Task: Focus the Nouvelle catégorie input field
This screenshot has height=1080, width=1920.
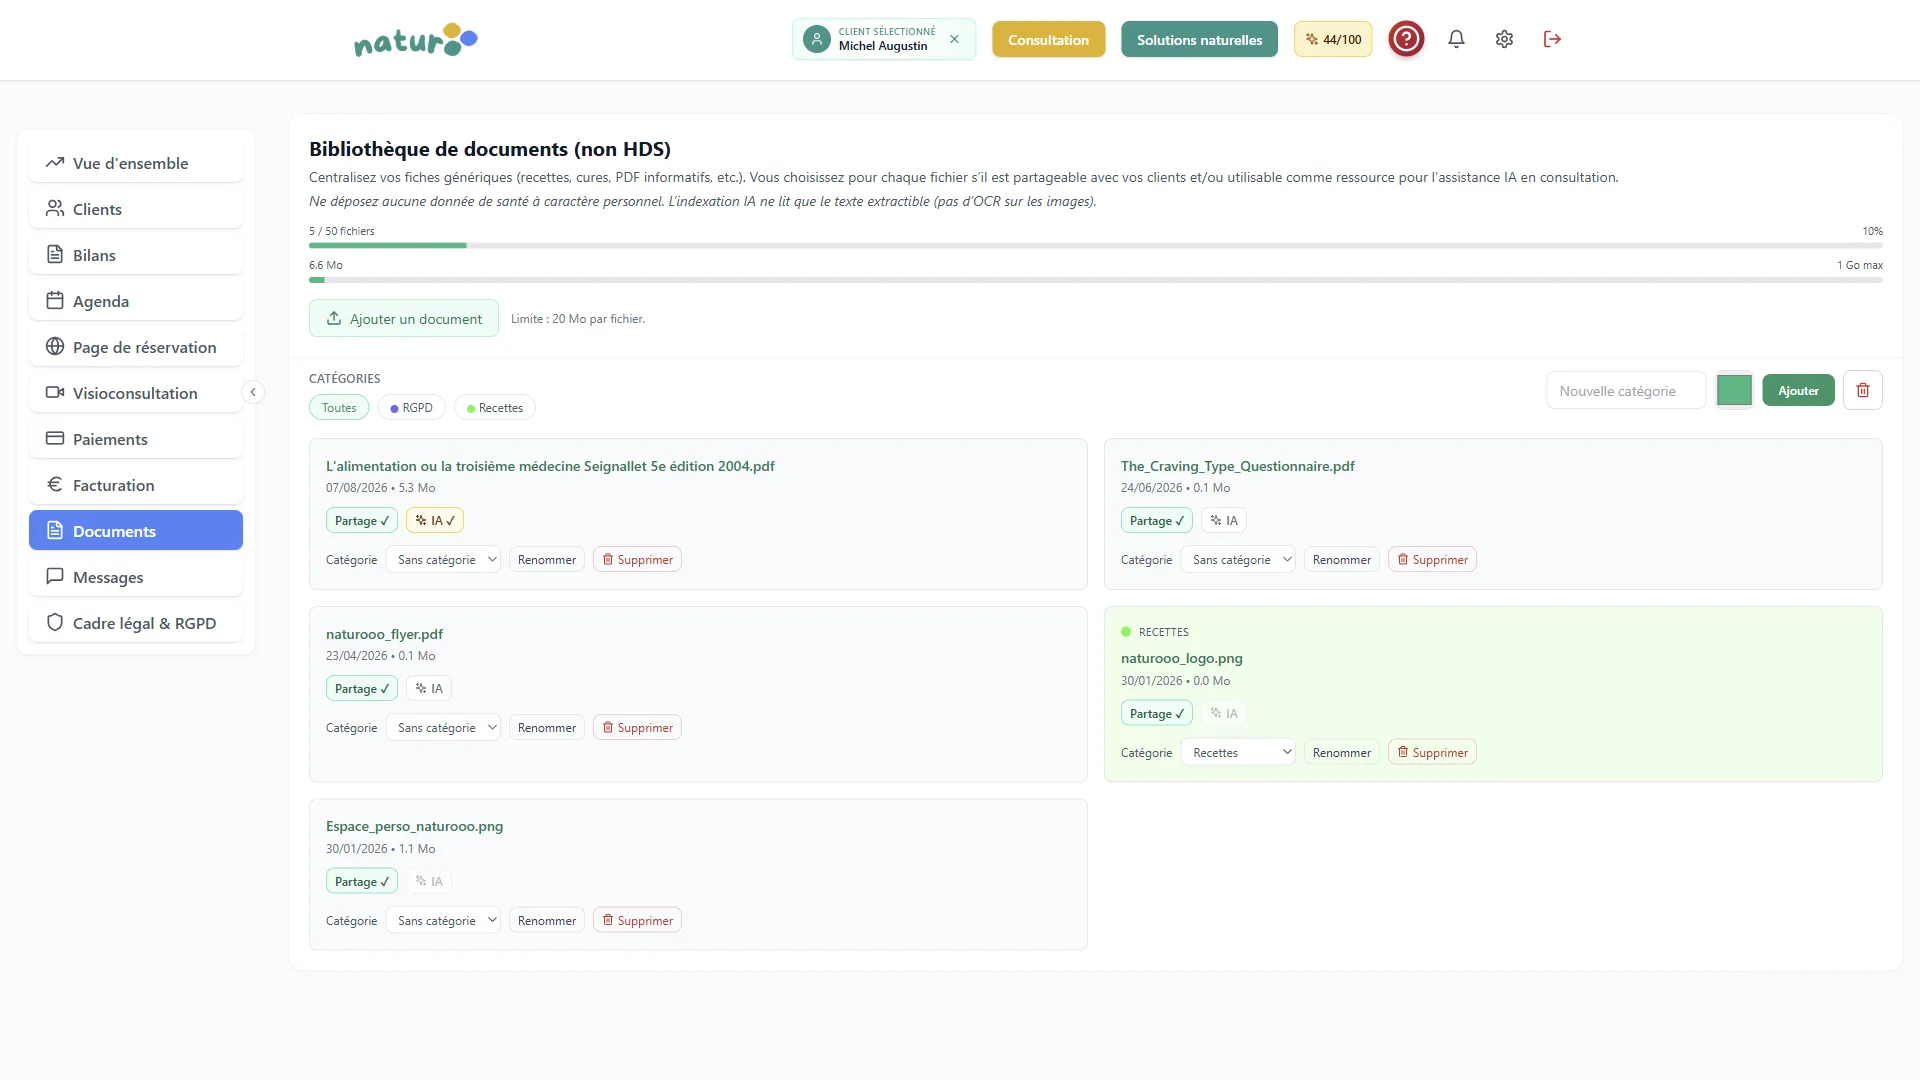Action: [1626, 390]
